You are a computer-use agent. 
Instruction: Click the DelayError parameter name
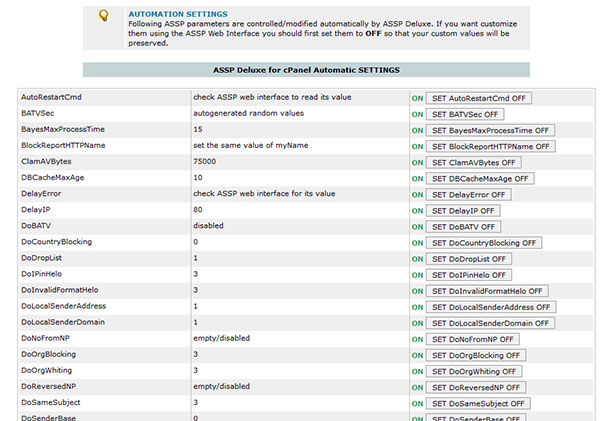(41, 194)
